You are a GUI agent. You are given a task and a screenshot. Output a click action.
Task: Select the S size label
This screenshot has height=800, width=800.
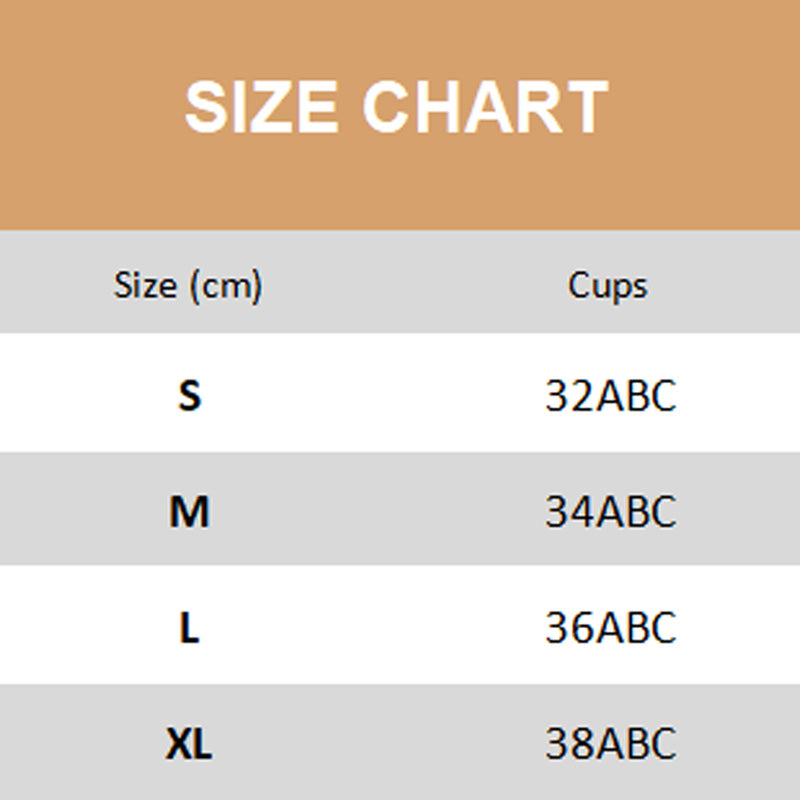point(189,396)
